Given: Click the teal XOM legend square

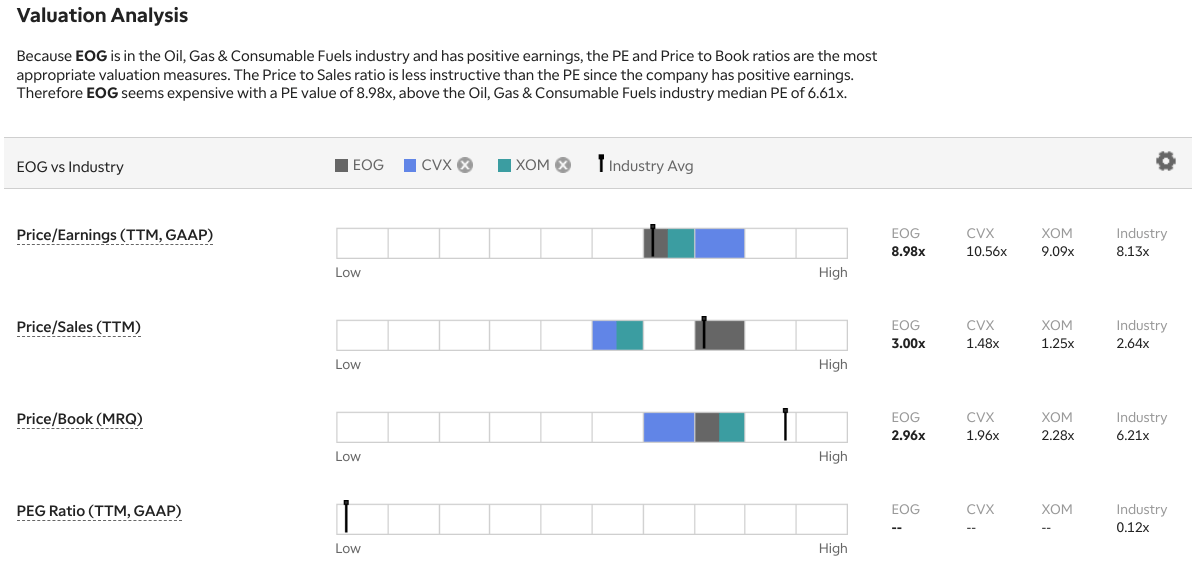Looking at the screenshot, I should pos(504,165).
